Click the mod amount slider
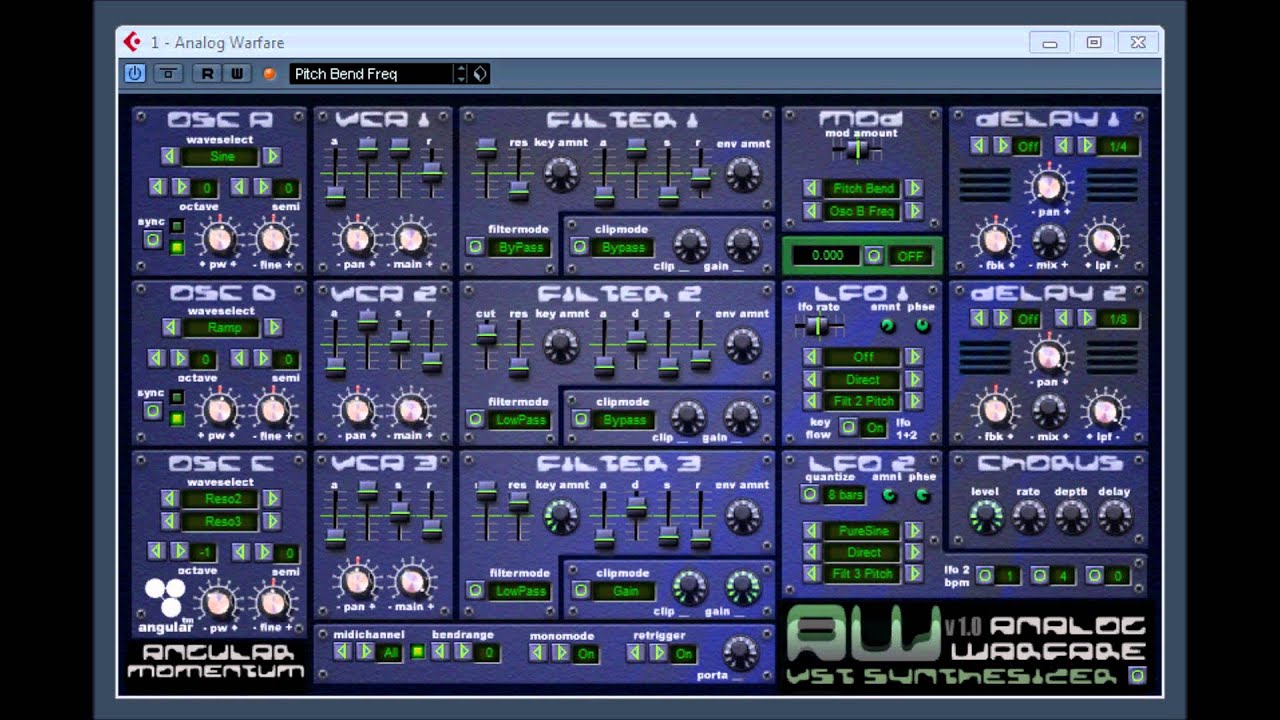This screenshot has width=1280, height=720. tap(858, 150)
